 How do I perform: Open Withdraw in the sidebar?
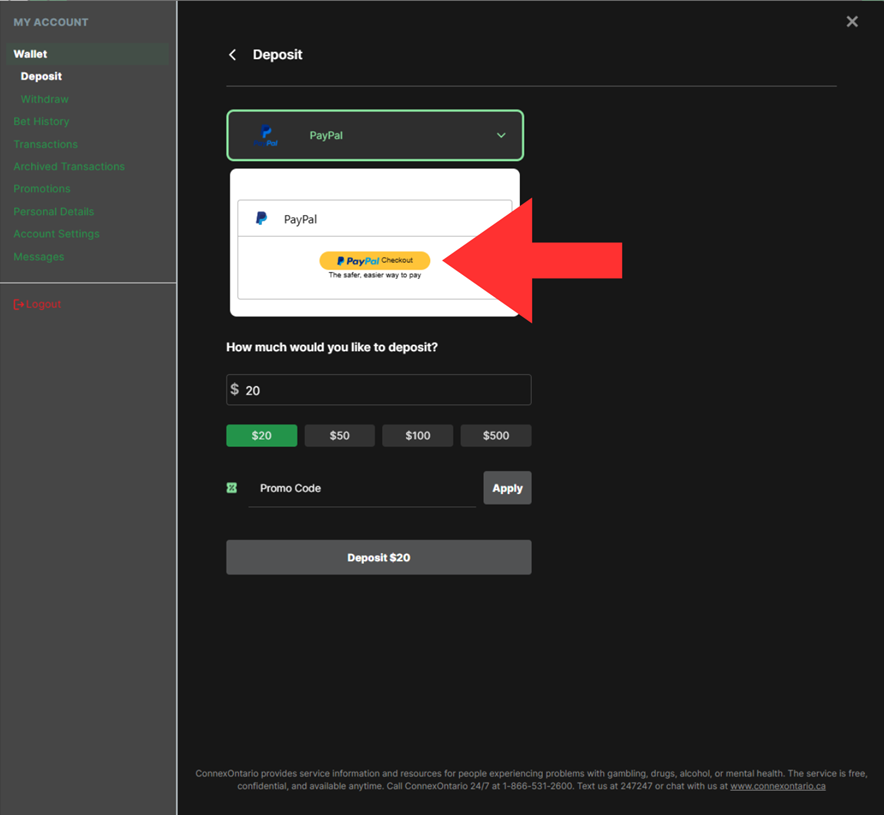pyautogui.click(x=45, y=99)
